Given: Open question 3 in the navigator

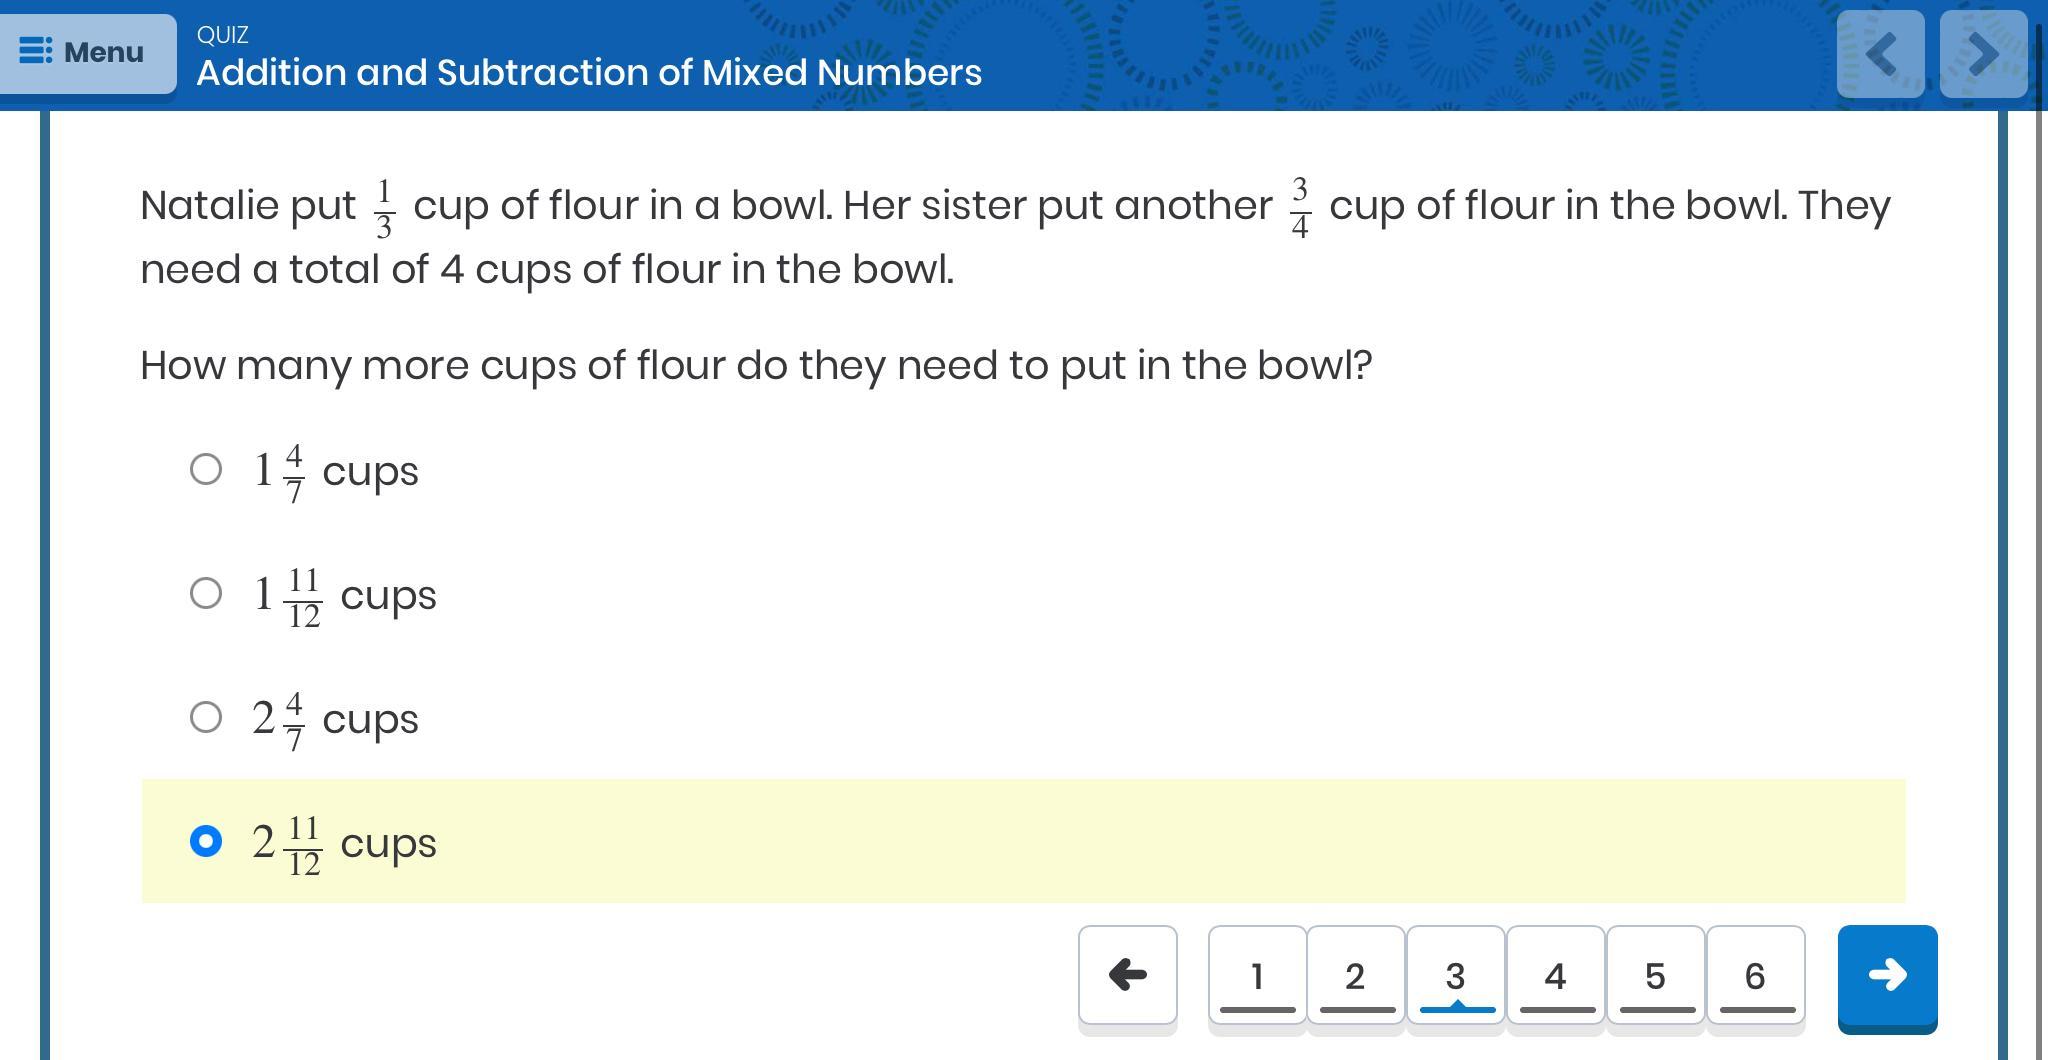Looking at the screenshot, I should pyautogui.click(x=1455, y=976).
